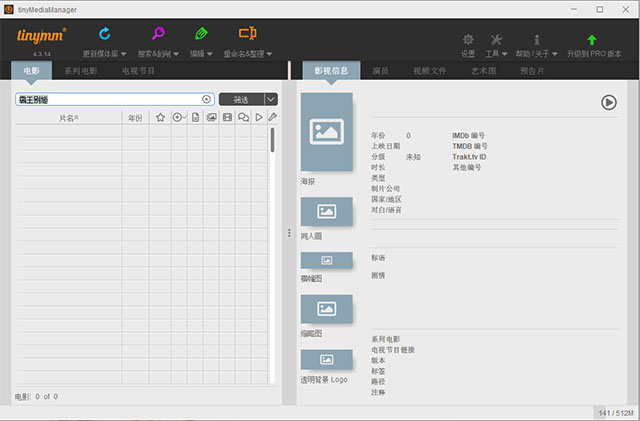This screenshot has width=640, height=421.
Task: Select the 视频文件 media files tab
Action: click(429, 71)
